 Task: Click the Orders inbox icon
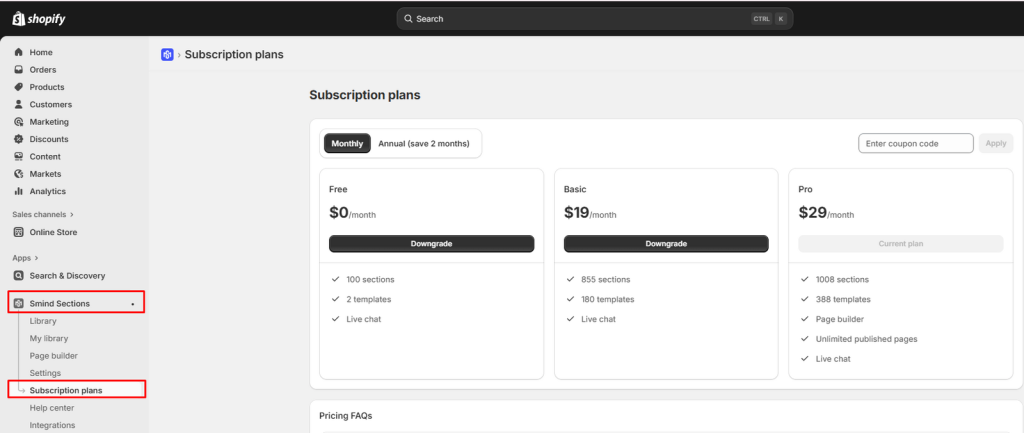click(x=18, y=70)
